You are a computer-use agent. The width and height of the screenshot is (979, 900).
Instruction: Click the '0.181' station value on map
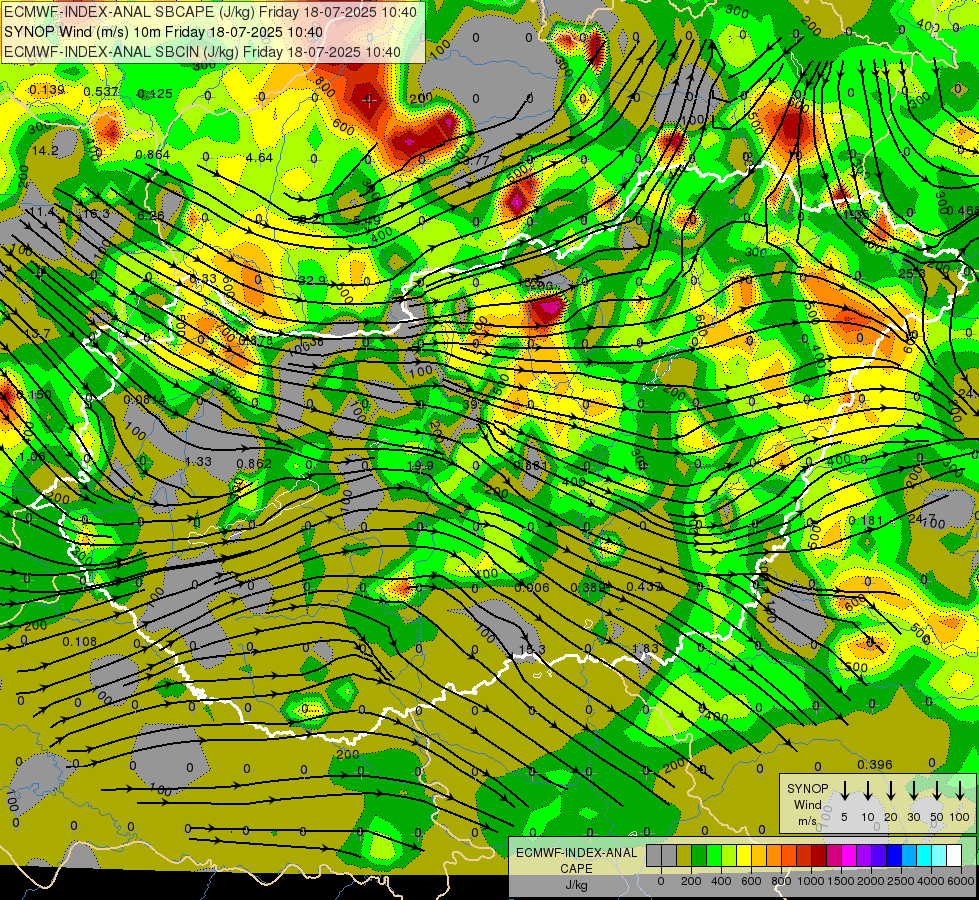866,520
